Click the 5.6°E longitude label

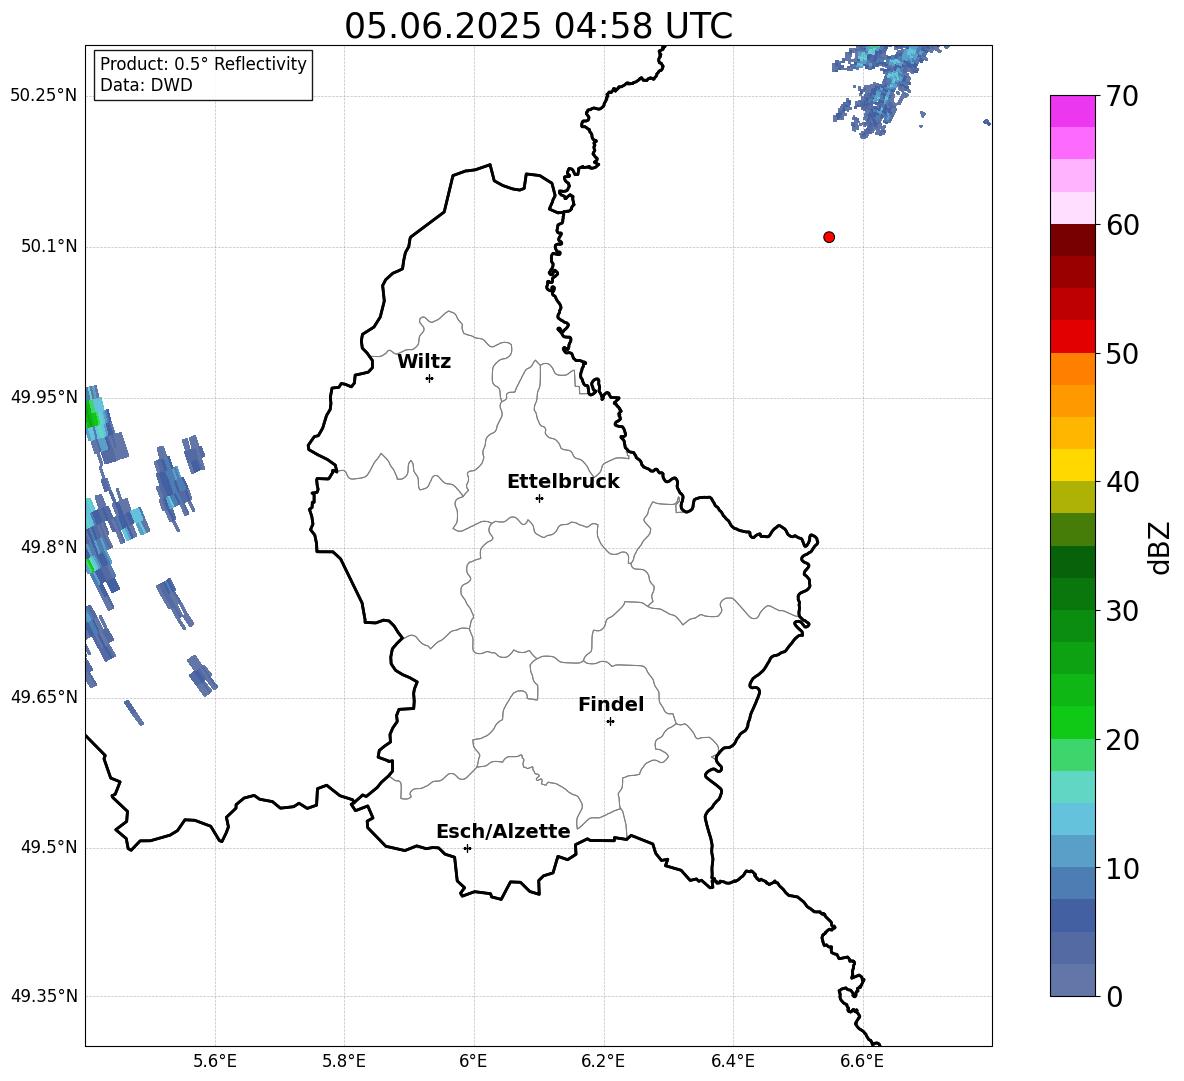(x=215, y=1061)
